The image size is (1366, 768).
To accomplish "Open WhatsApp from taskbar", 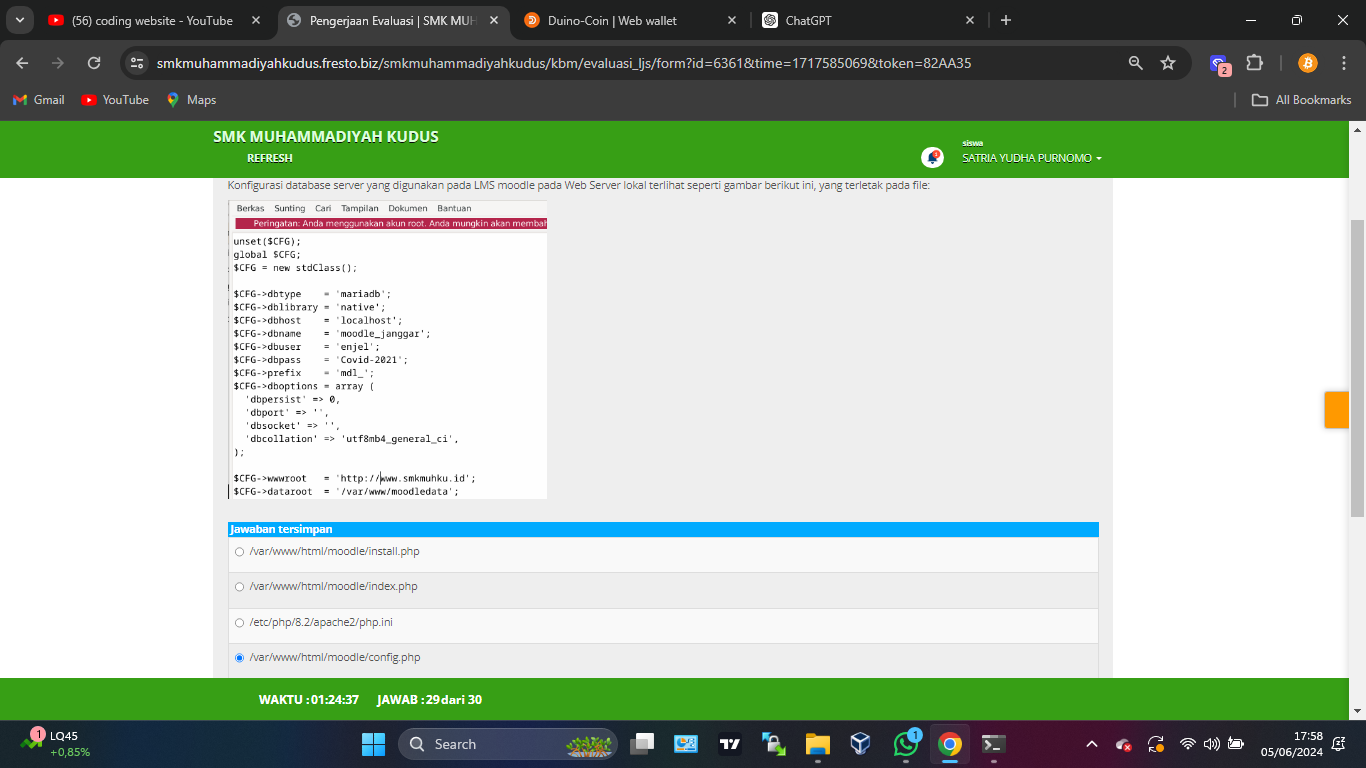I will point(906,744).
